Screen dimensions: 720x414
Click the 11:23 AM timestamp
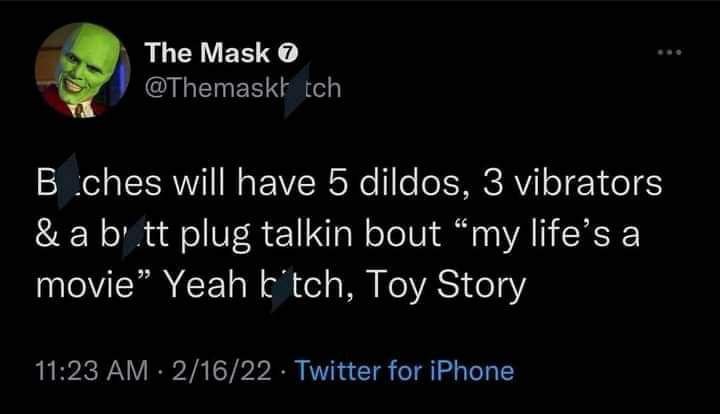(x=92, y=371)
